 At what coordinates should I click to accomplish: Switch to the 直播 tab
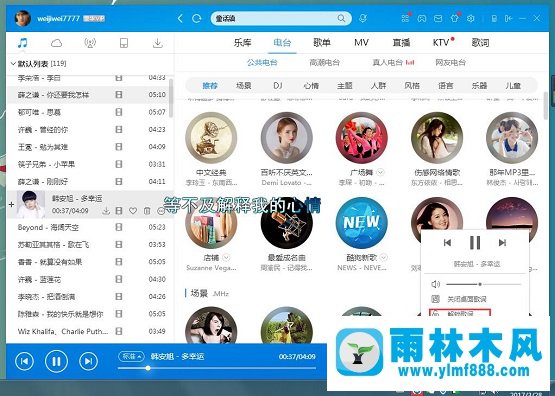pyautogui.click(x=401, y=43)
